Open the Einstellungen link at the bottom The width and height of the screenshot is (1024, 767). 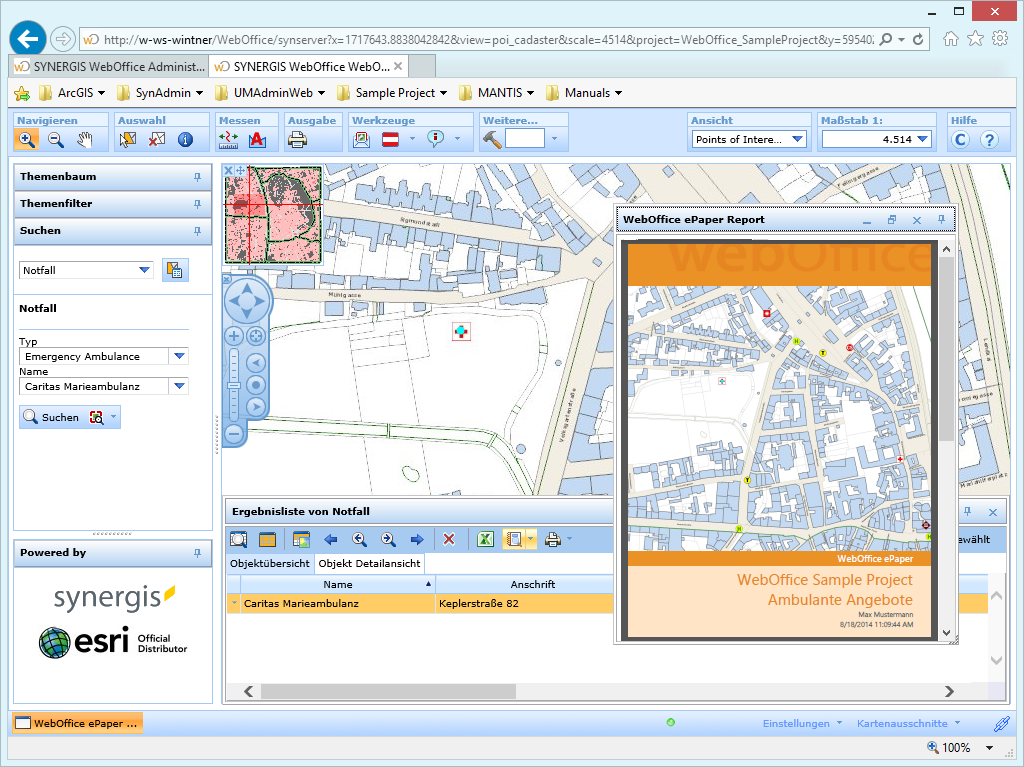click(x=798, y=722)
